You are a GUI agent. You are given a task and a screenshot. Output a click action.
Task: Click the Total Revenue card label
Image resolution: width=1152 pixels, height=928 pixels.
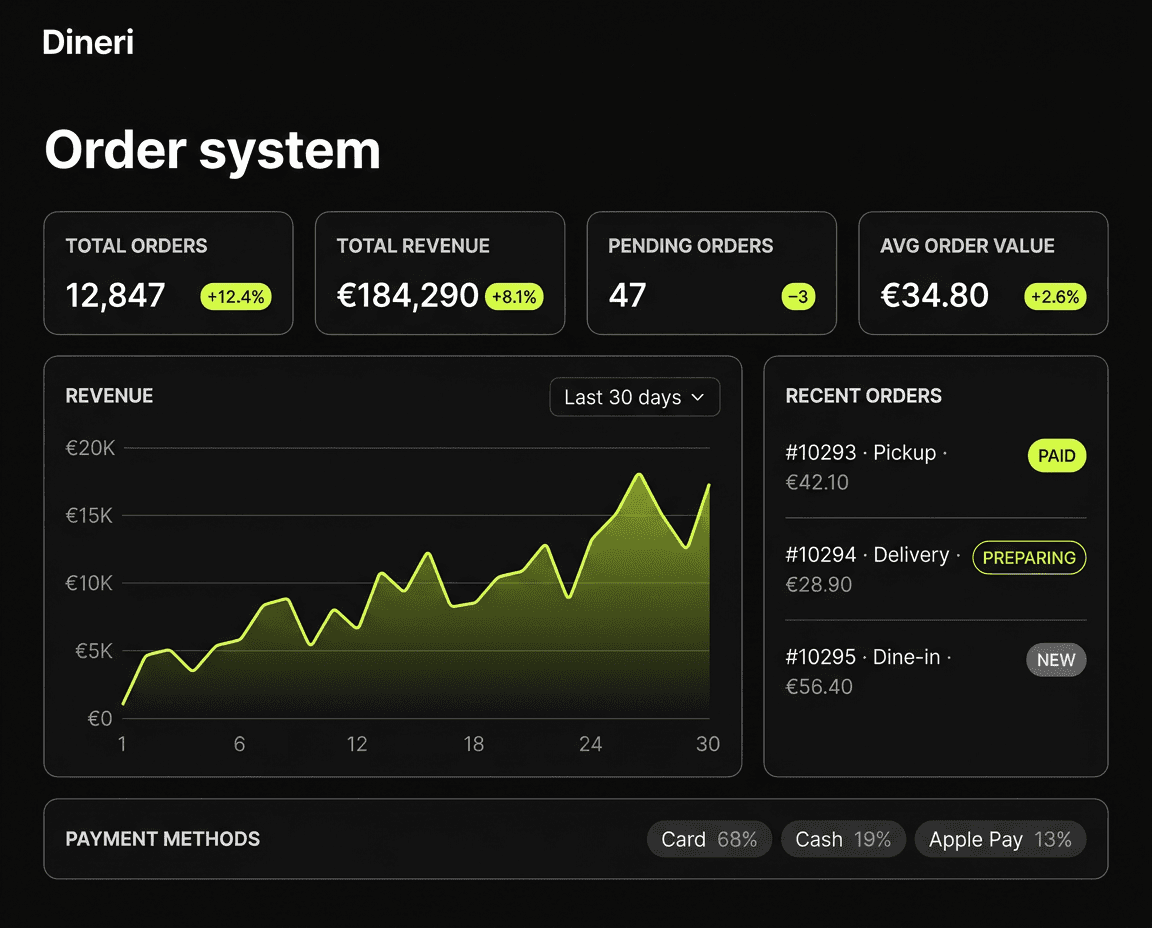click(x=413, y=245)
